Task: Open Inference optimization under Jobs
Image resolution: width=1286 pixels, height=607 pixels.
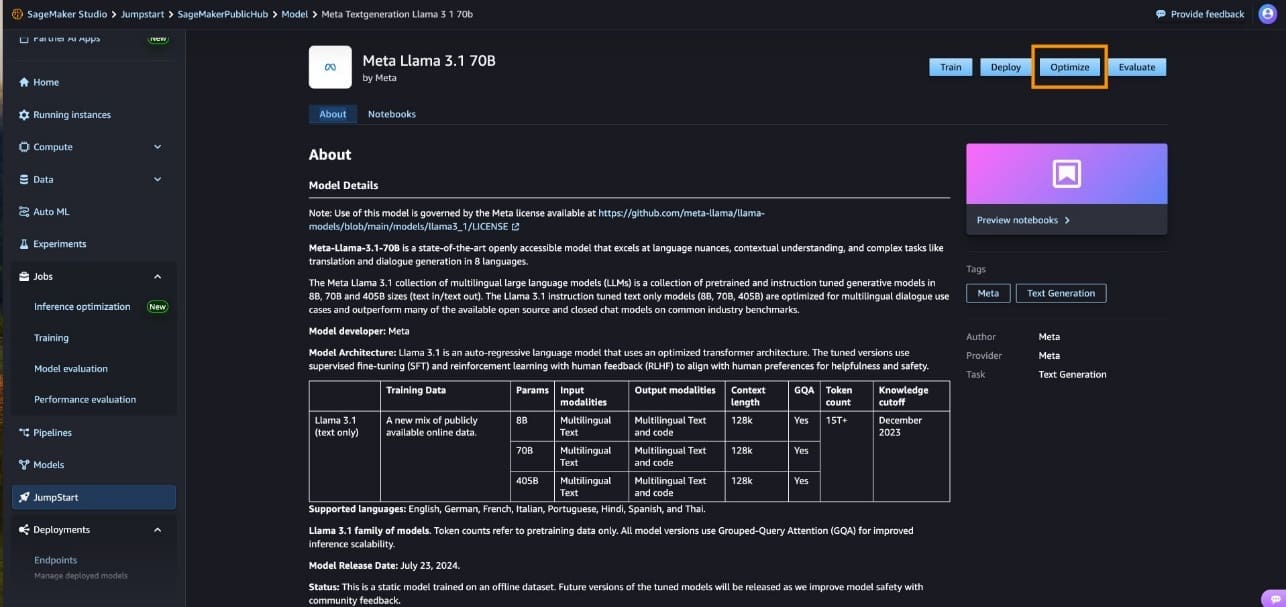Action: click(82, 307)
